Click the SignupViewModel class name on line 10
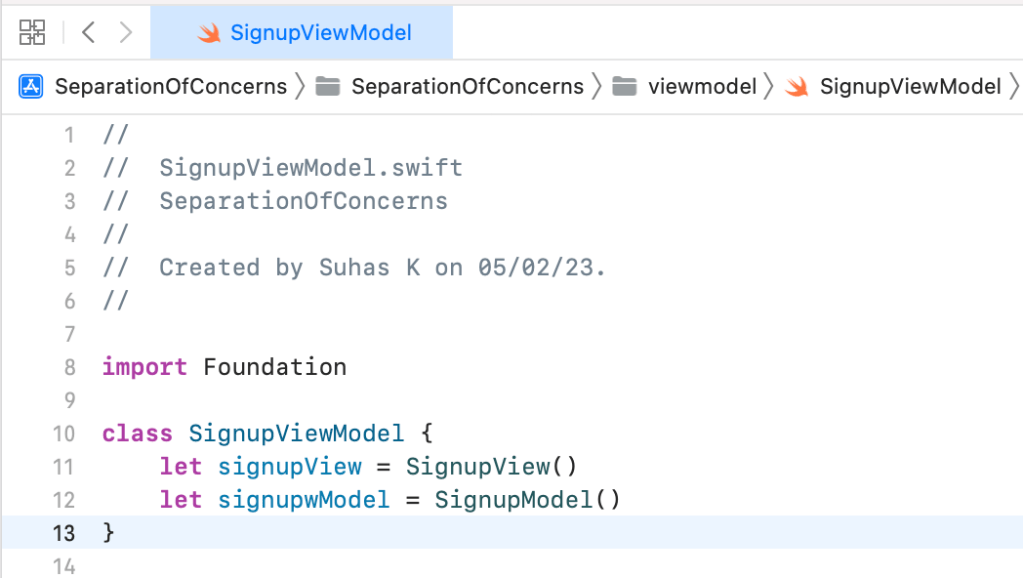1023x578 pixels. click(296, 434)
